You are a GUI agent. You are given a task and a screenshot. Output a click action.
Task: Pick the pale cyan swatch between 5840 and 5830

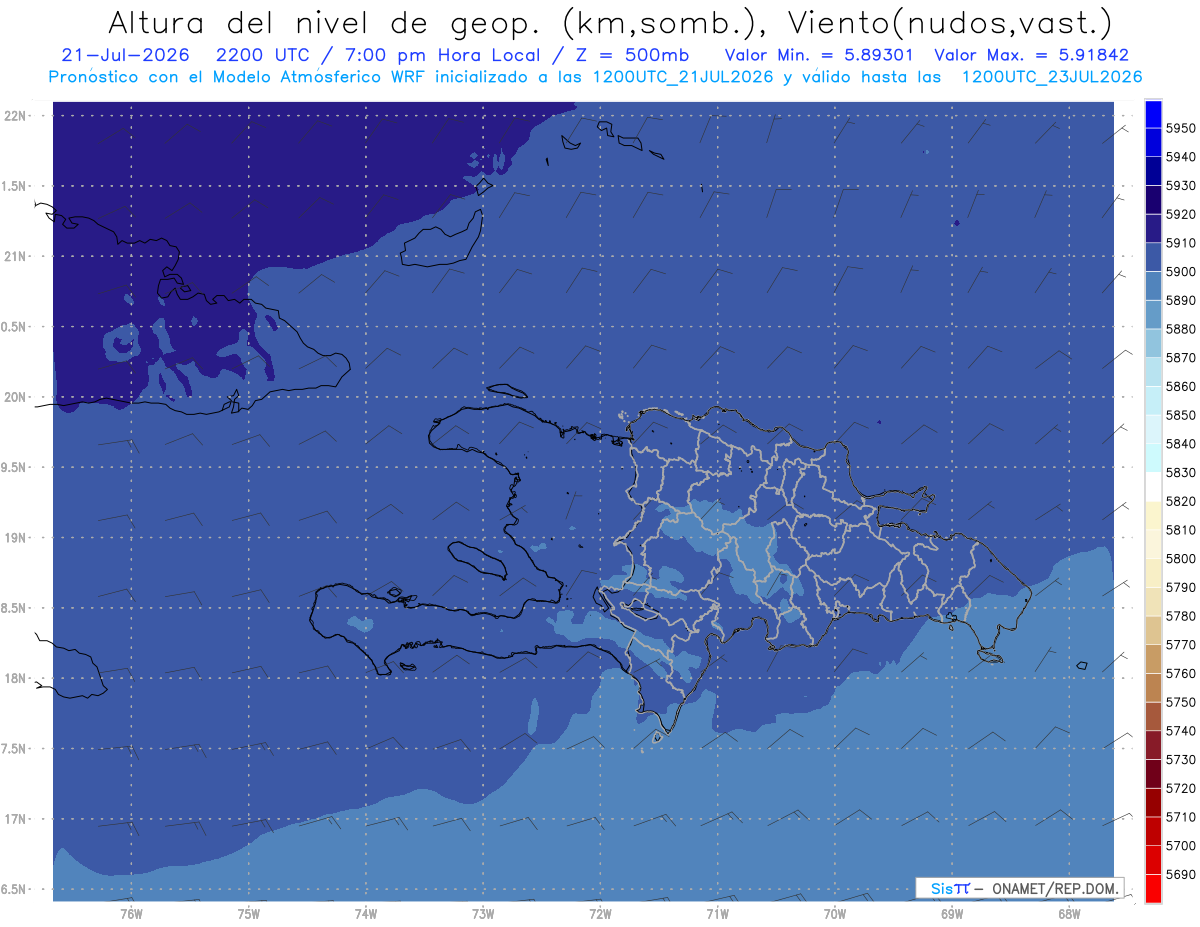(1152, 458)
